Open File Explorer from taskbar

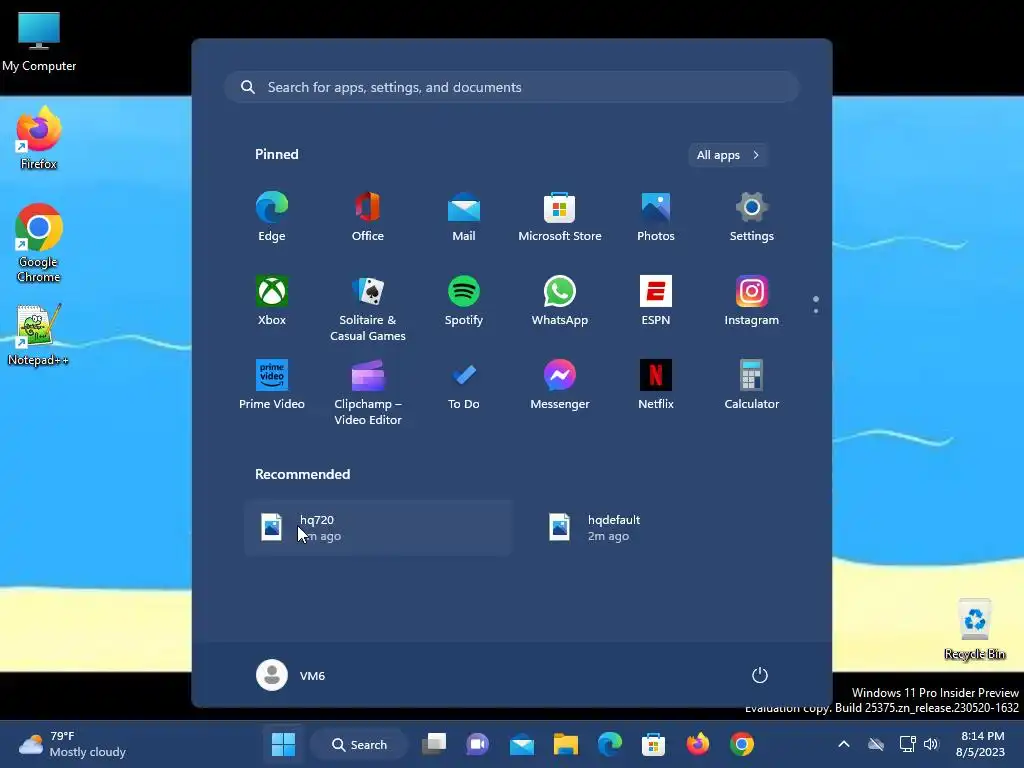click(566, 744)
